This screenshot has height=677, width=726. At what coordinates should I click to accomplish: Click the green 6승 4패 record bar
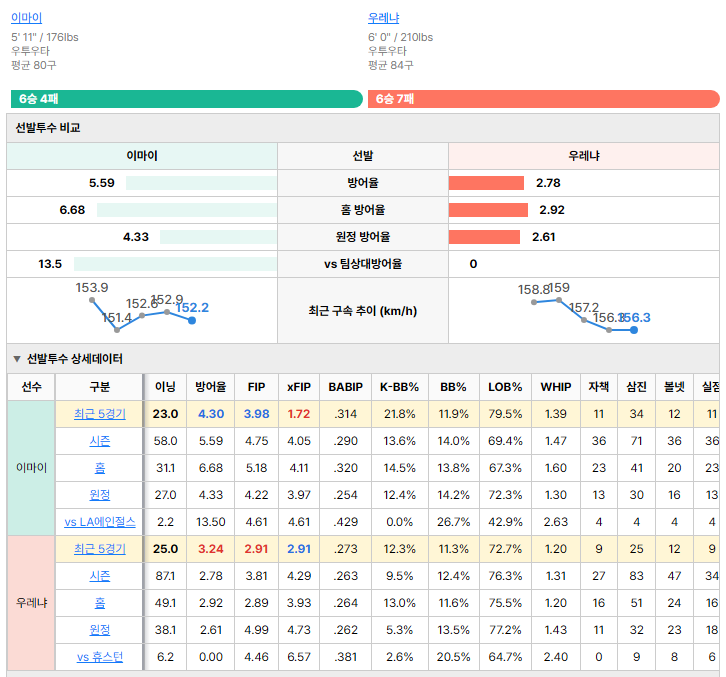click(x=187, y=99)
